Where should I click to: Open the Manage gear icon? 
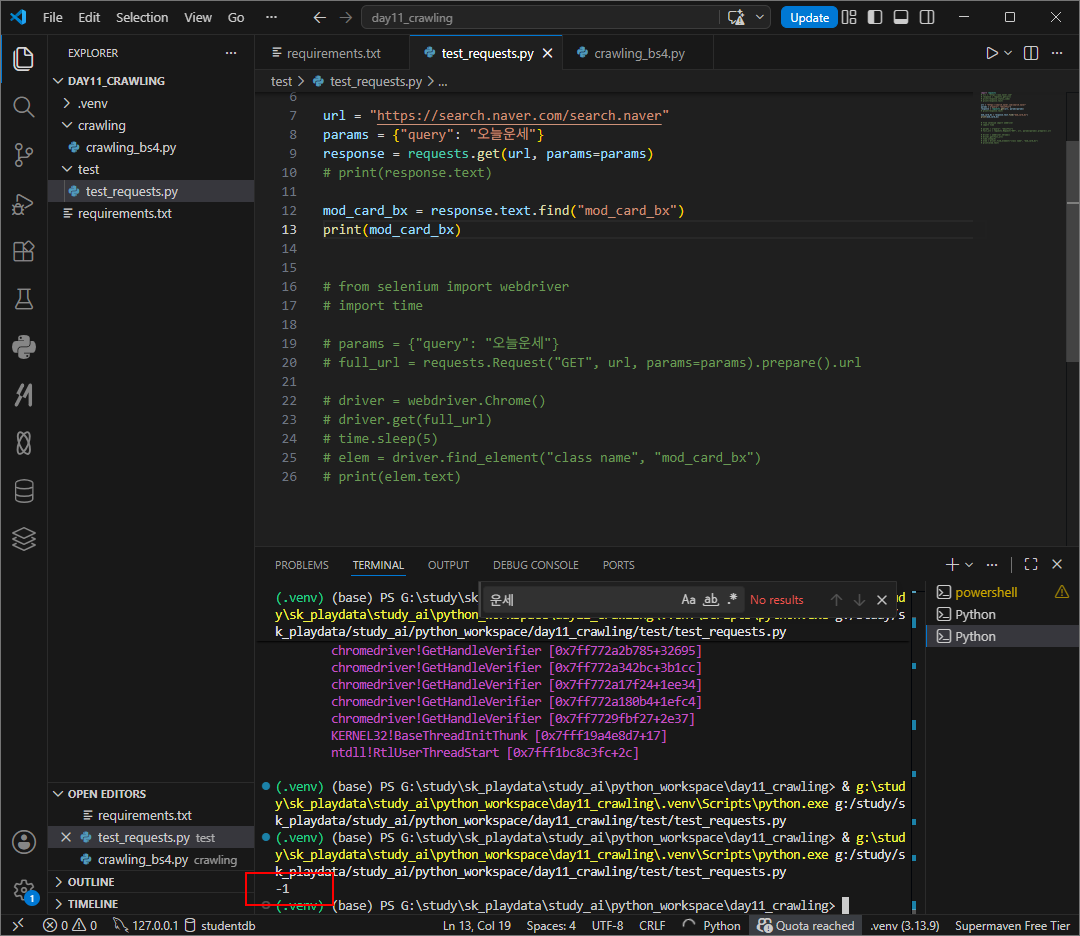coord(23,890)
